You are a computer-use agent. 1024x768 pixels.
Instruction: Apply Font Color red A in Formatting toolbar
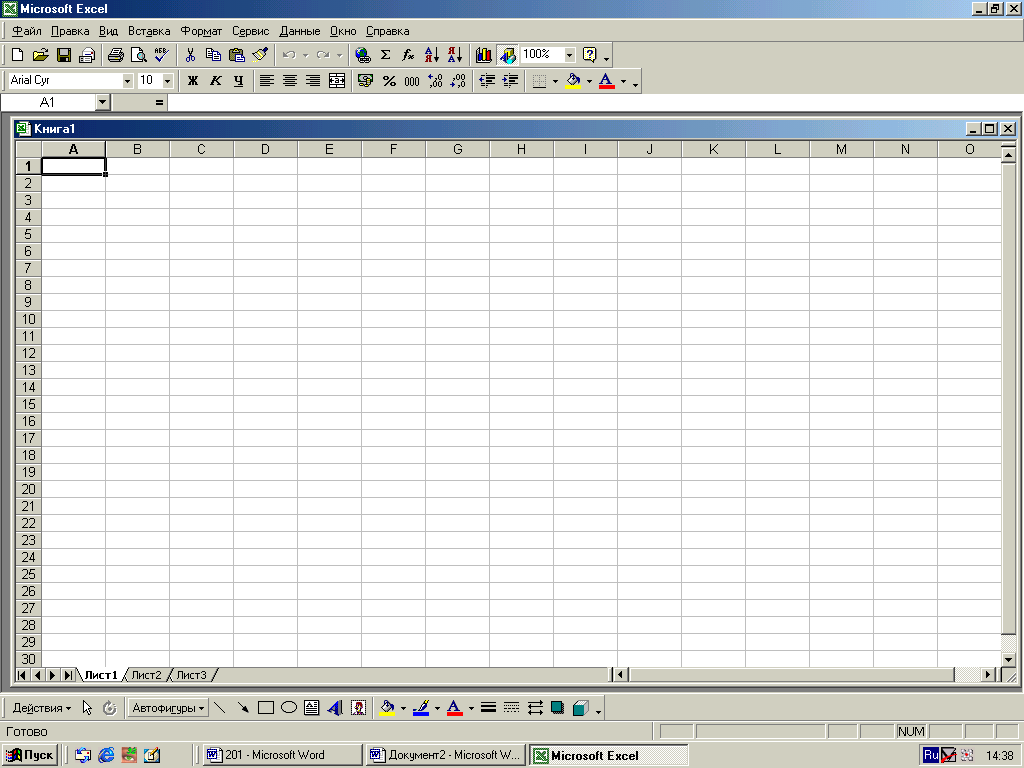[607, 81]
